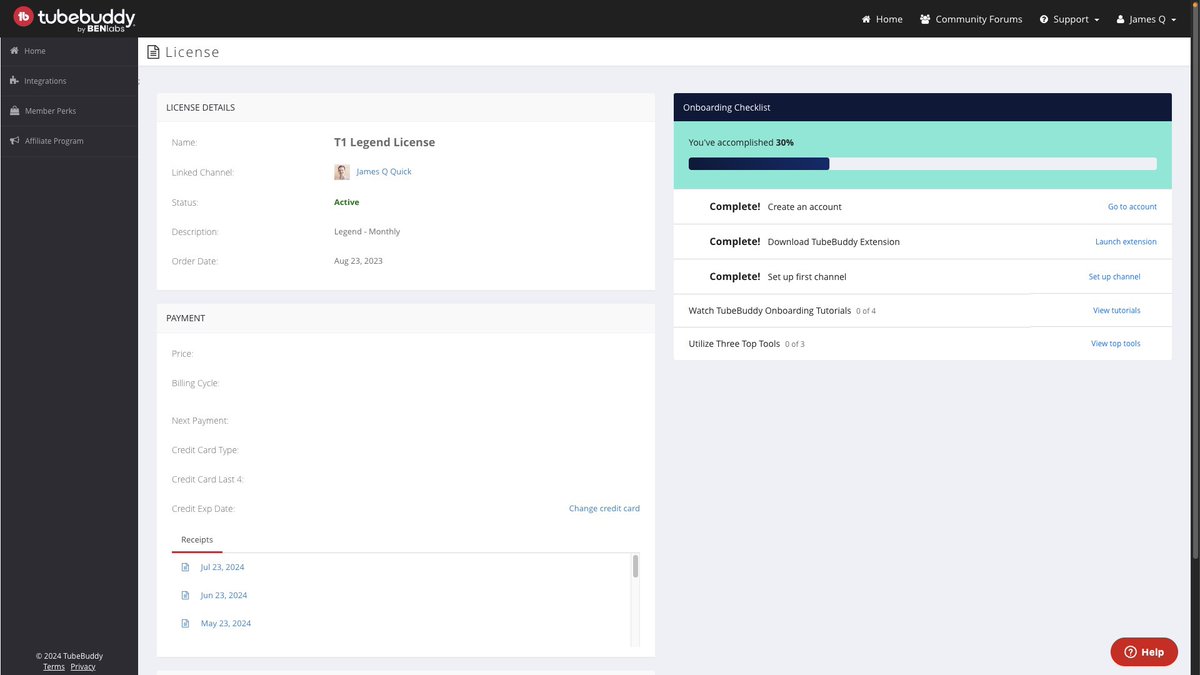Click the Utilize Three Top Tools row
Viewport: 1200px width, 675px height.
click(x=922, y=344)
